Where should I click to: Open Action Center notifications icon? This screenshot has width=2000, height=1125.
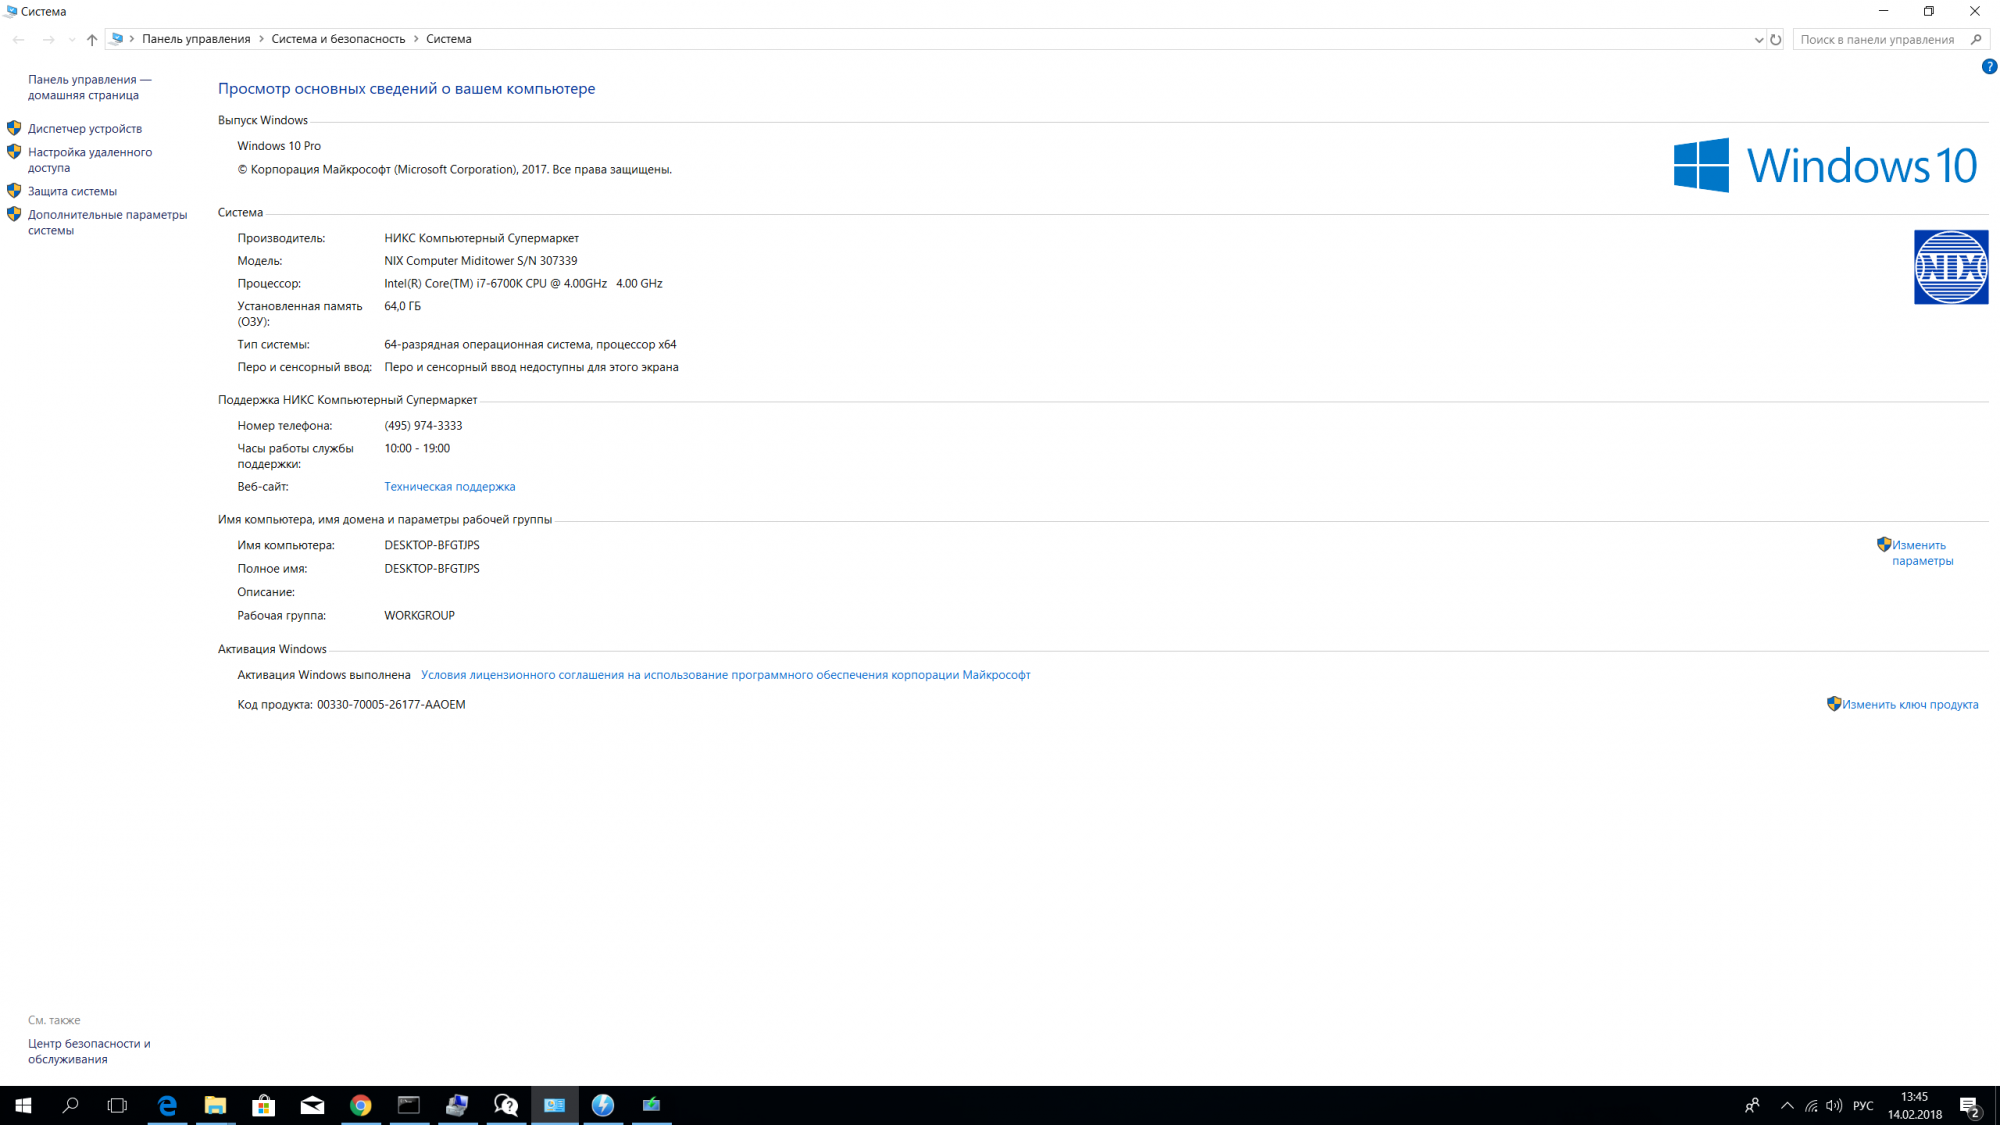click(1970, 1106)
